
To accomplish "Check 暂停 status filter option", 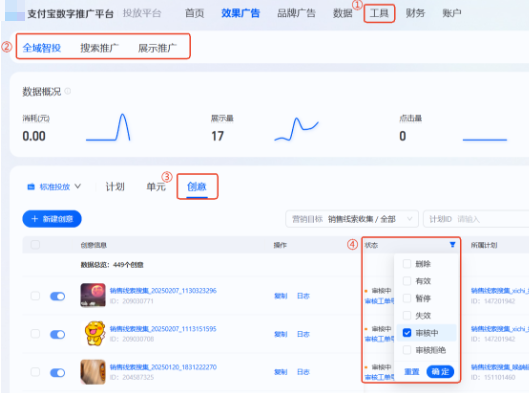I will coord(407,298).
